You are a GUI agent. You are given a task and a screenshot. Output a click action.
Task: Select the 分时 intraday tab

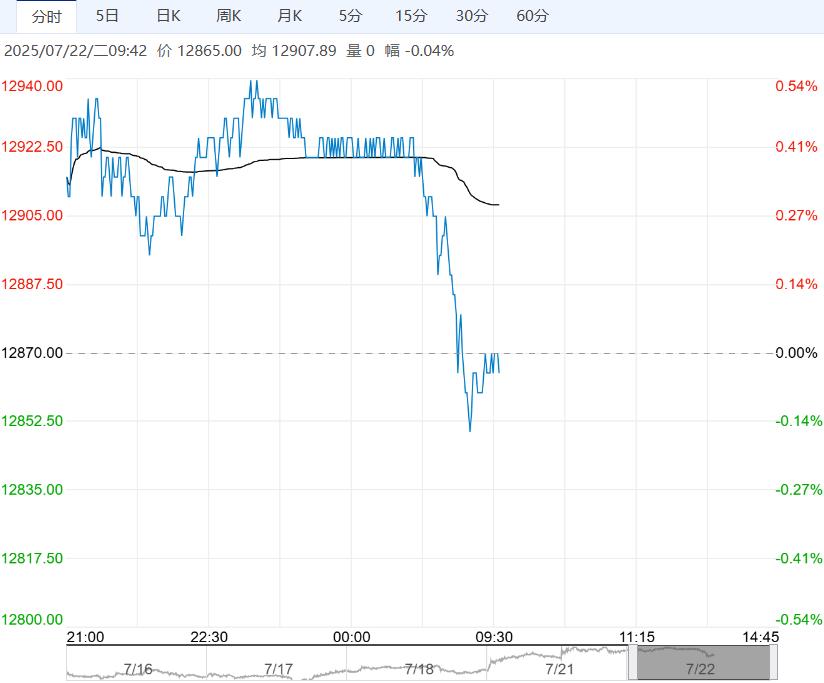(x=46, y=16)
